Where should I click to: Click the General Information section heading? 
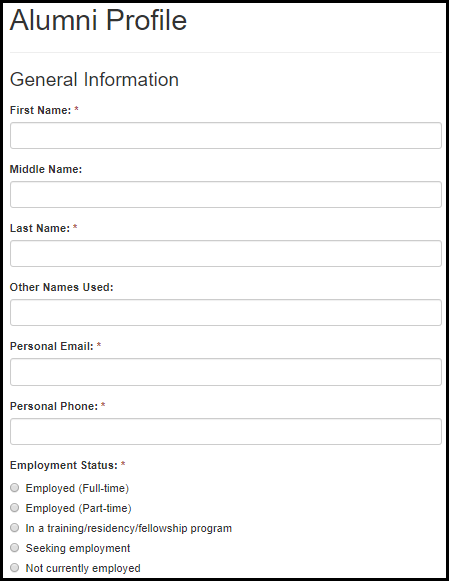pos(94,79)
